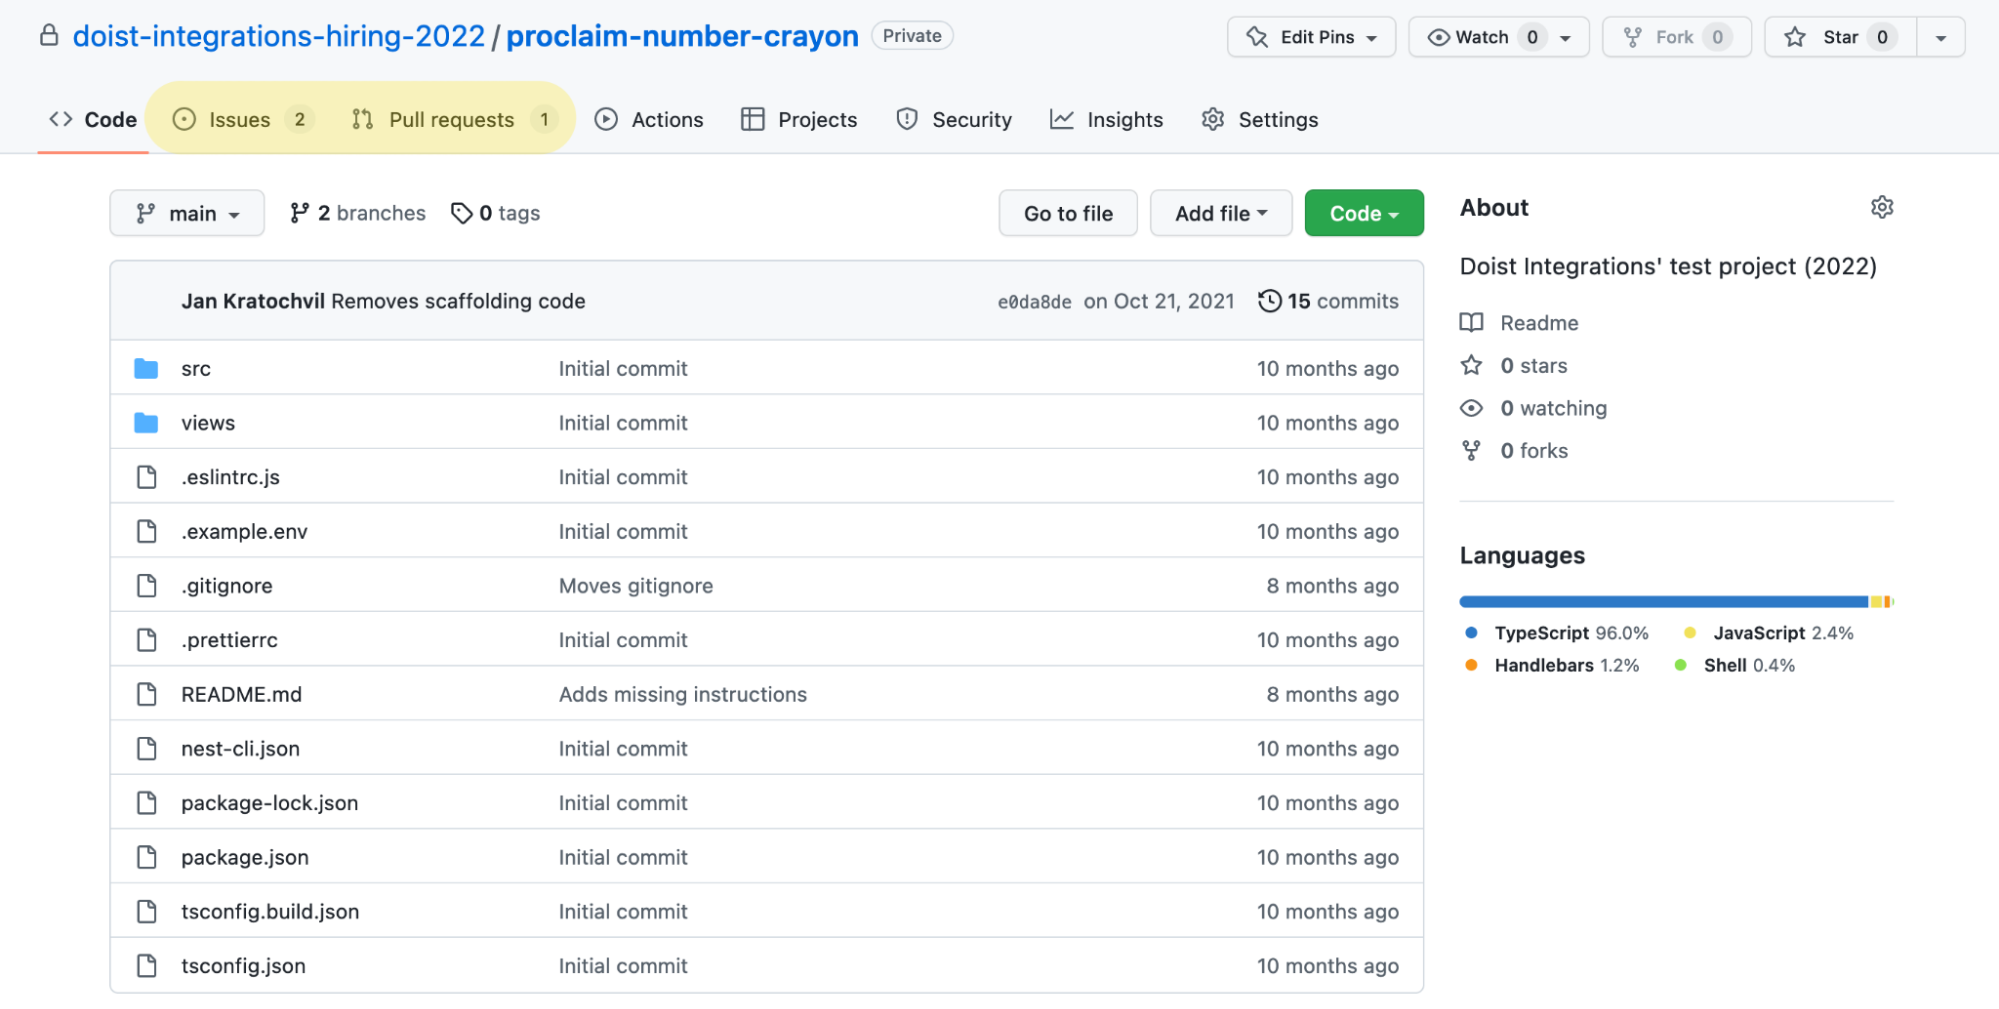Screen dimensions: 1999x1009
Task: Open the package.json file link
Action: click(x=244, y=856)
